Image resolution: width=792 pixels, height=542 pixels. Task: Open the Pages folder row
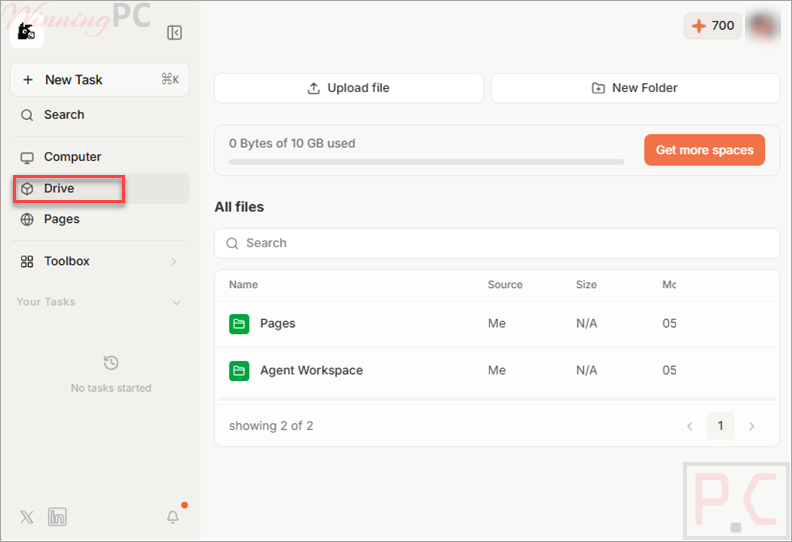pos(497,324)
